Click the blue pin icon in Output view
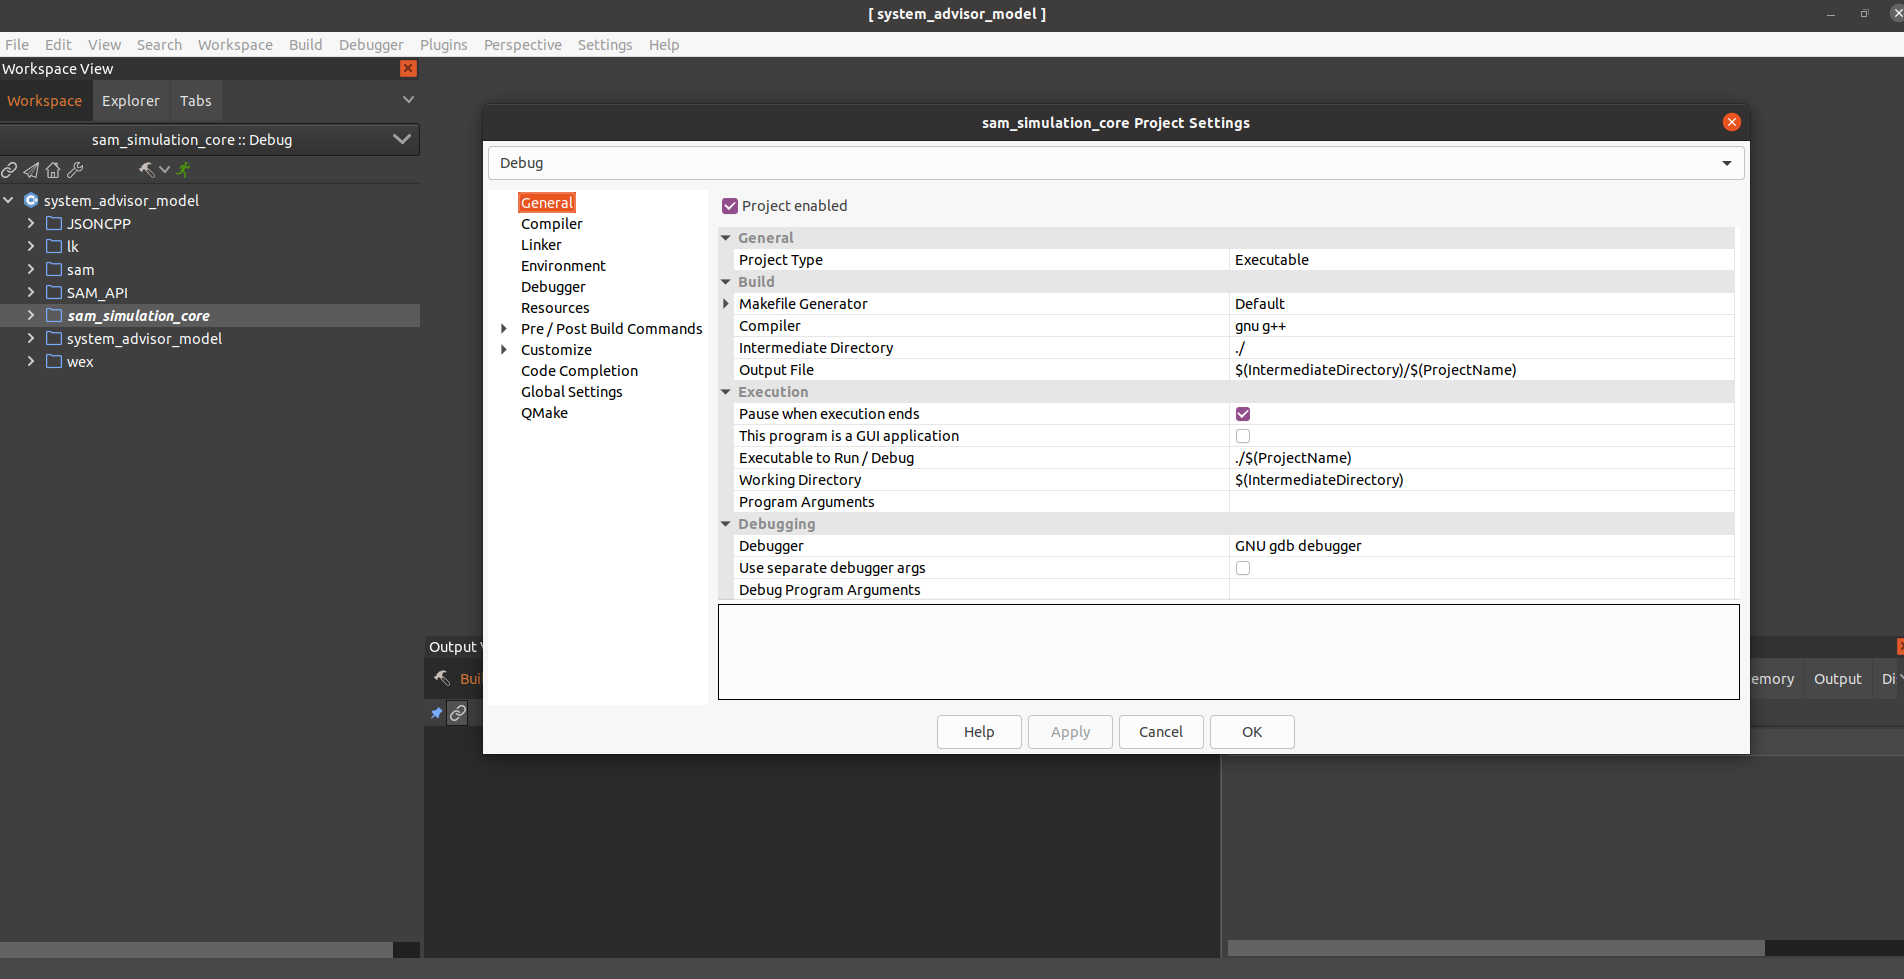 436,713
